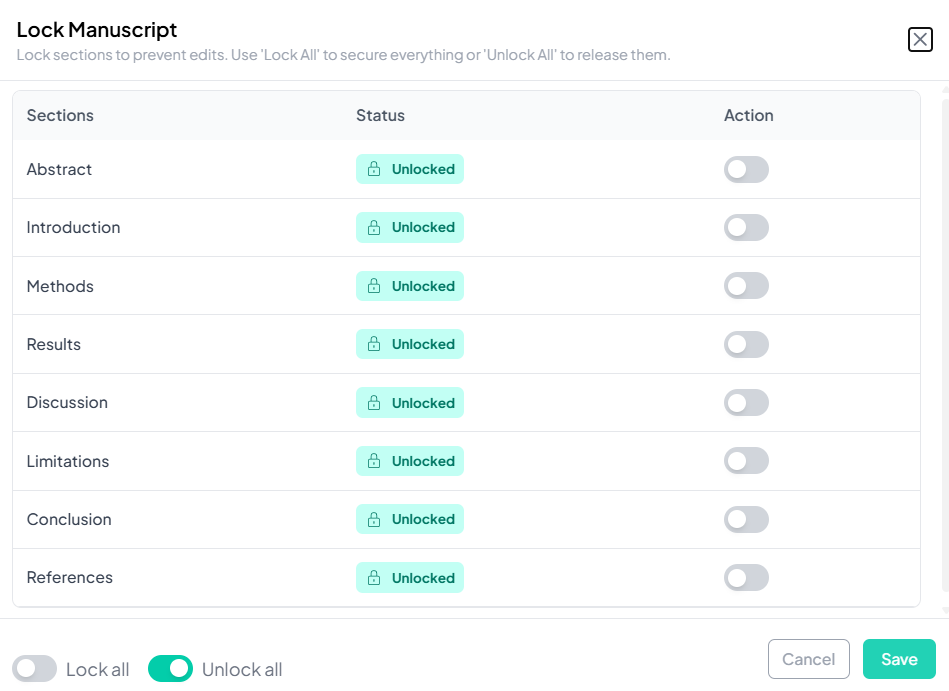Toggle the References section lock switch

(x=746, y=578)
